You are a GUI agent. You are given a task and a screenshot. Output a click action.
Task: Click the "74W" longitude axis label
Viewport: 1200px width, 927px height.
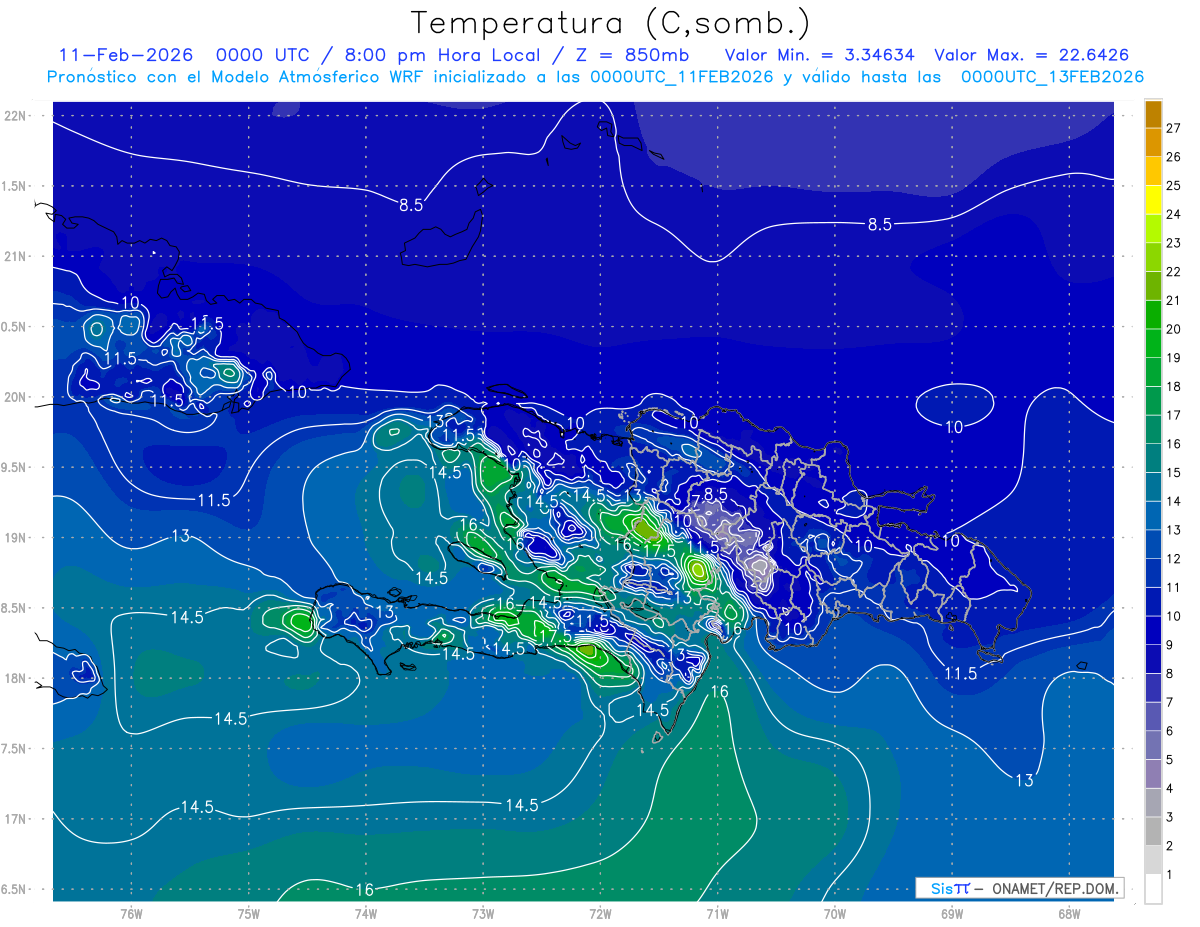pos(366,914)
